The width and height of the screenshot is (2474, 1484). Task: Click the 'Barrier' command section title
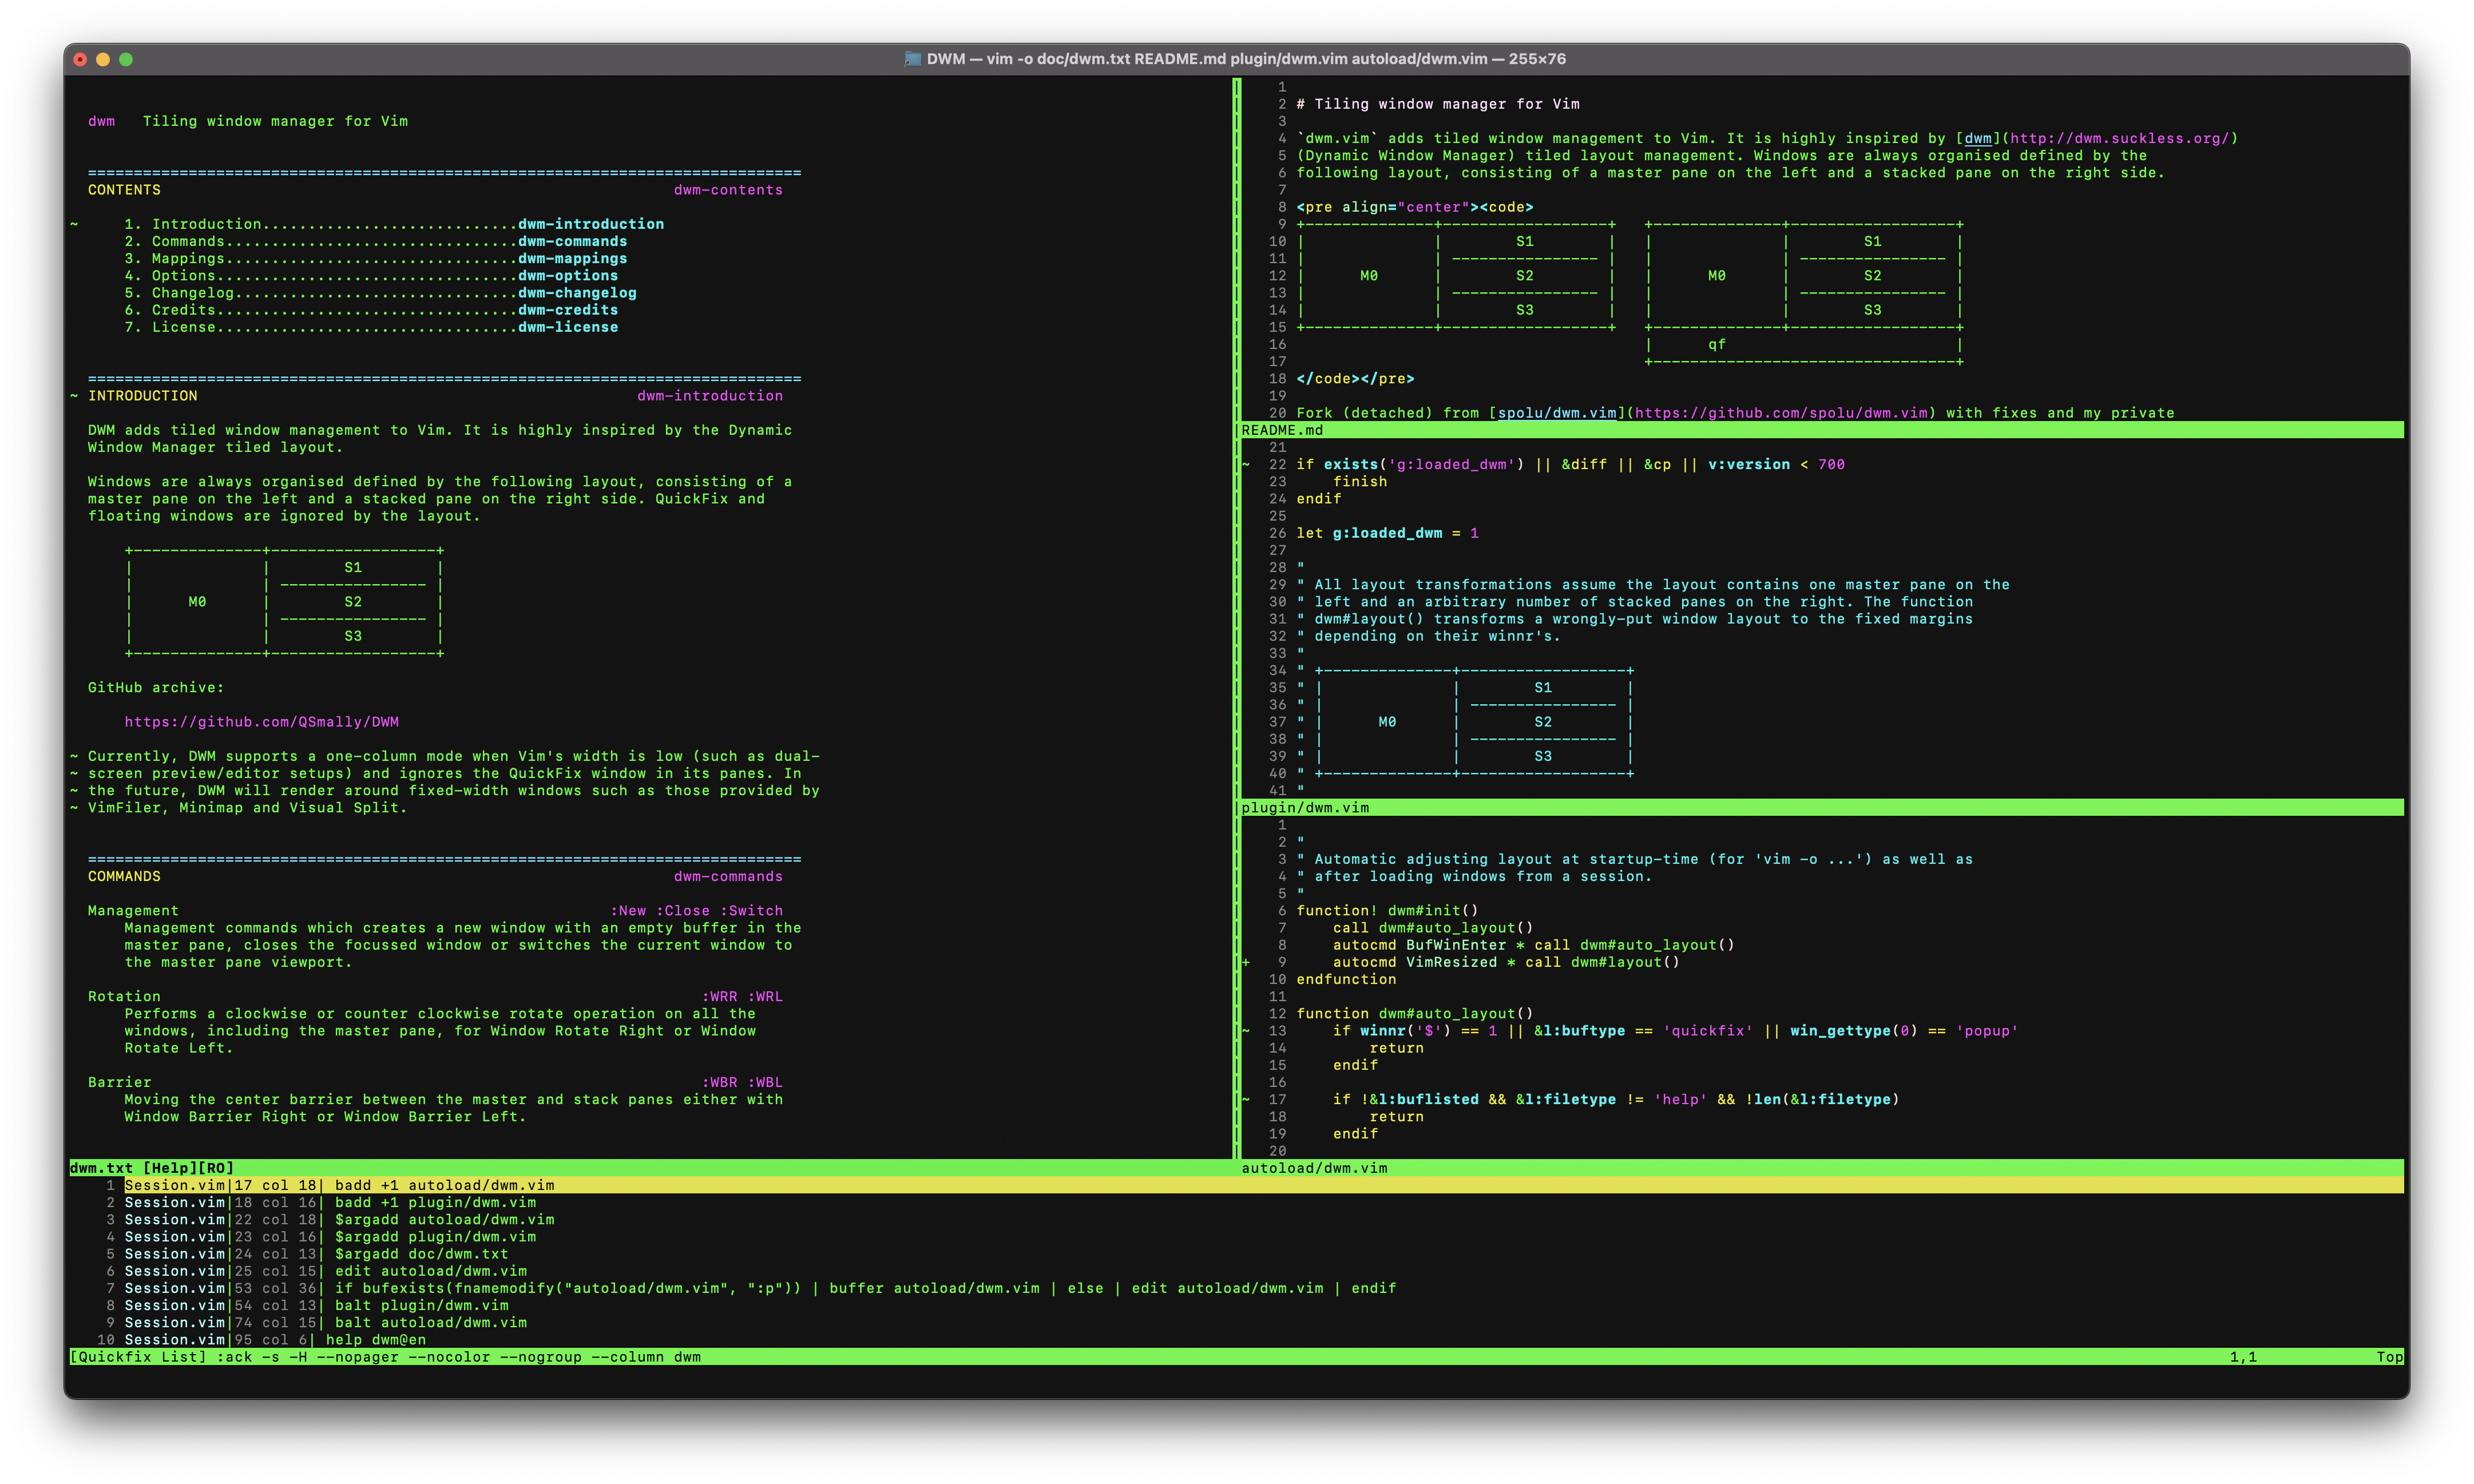pyautogui.click(x=120, y=1082)
